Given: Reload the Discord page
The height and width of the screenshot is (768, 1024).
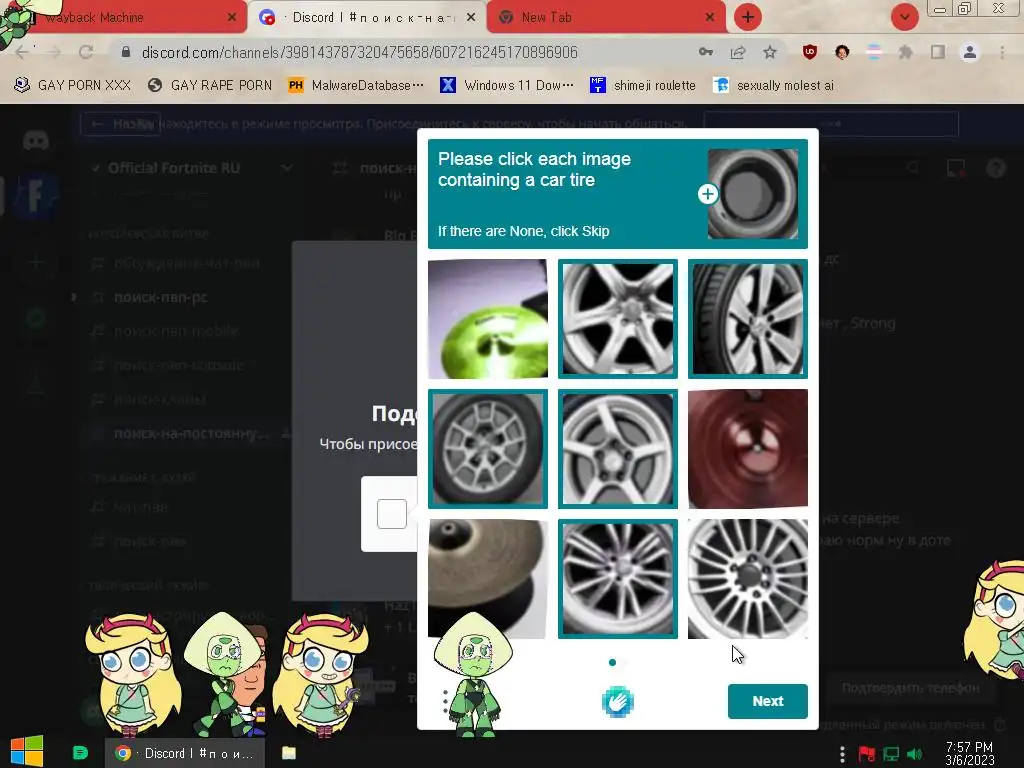Looking at the screenshot, I should 86,52.
